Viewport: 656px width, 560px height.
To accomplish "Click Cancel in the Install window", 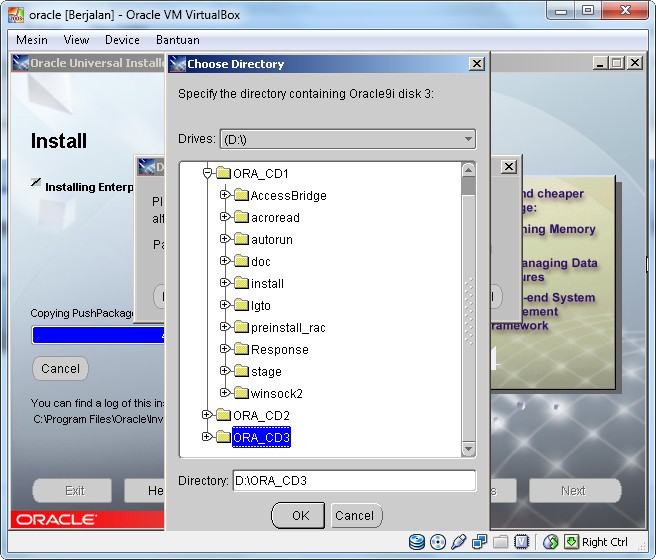I will [x=60, y=368].
